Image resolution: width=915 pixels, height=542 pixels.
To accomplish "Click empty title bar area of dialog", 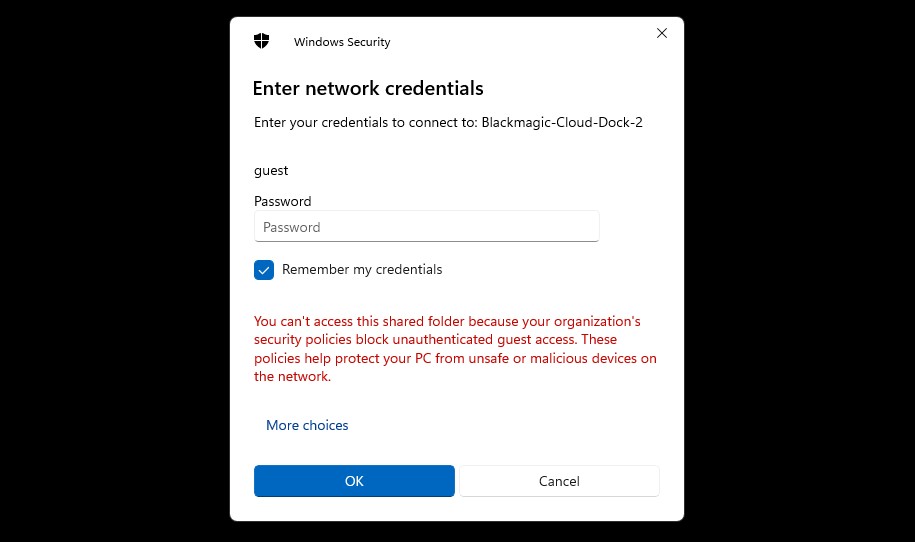I will [x=520, y=42].
